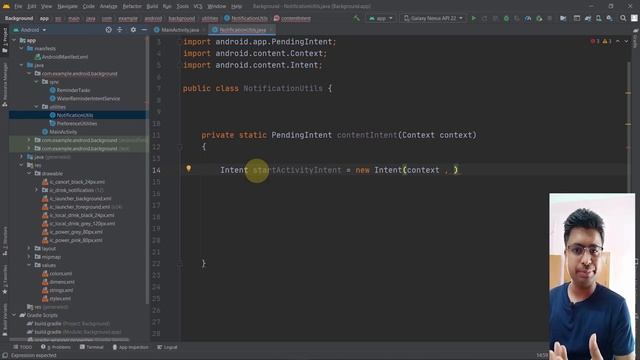Viewport: 640px width, 360px height.
Task: Open the app run configuration dropdown
Action: pyautogui.click(x=380, y=18)
